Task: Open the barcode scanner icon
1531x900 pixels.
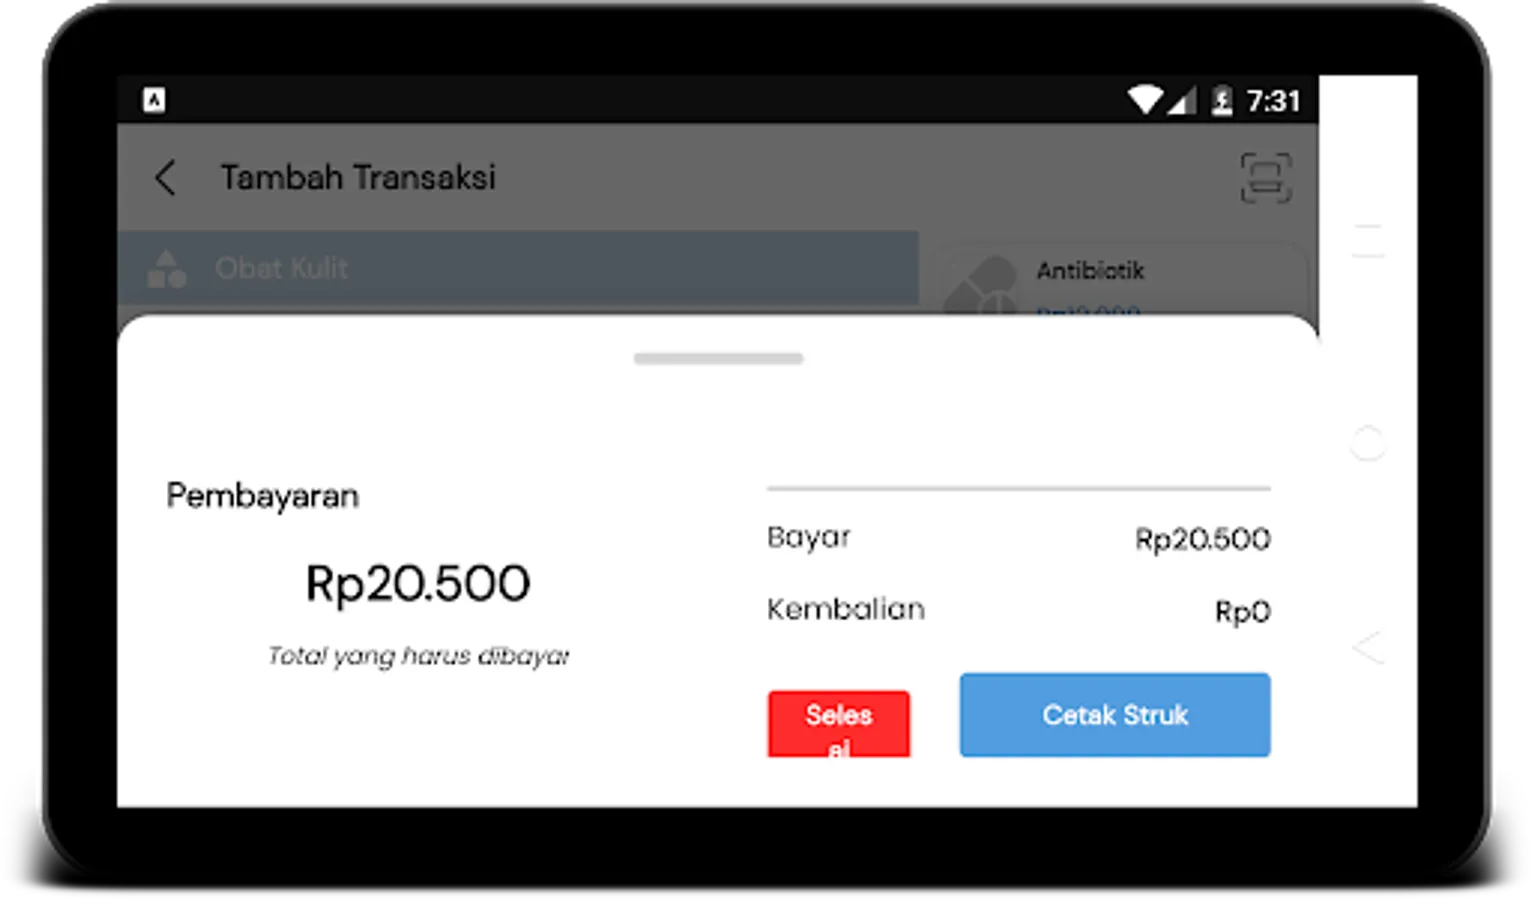Action: pyautogui.click(x=1265, y=178)
